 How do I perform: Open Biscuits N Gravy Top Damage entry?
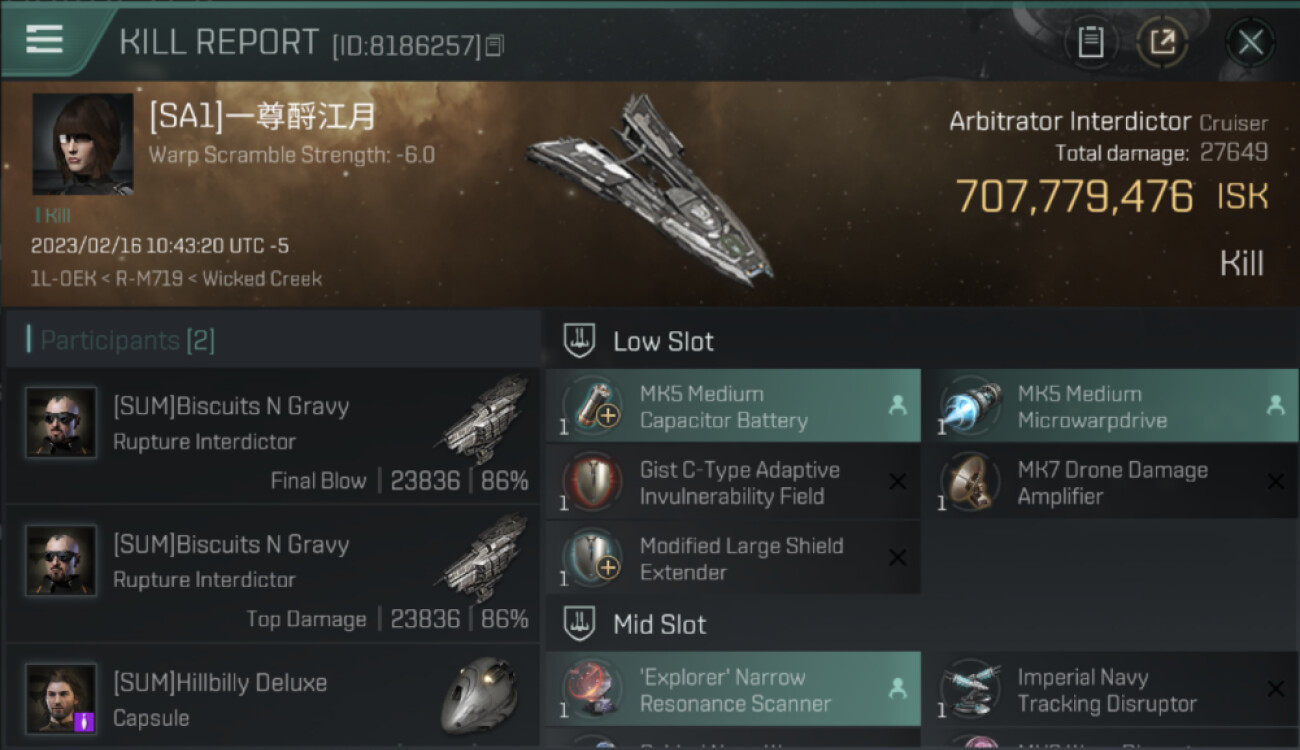[272, 574]
